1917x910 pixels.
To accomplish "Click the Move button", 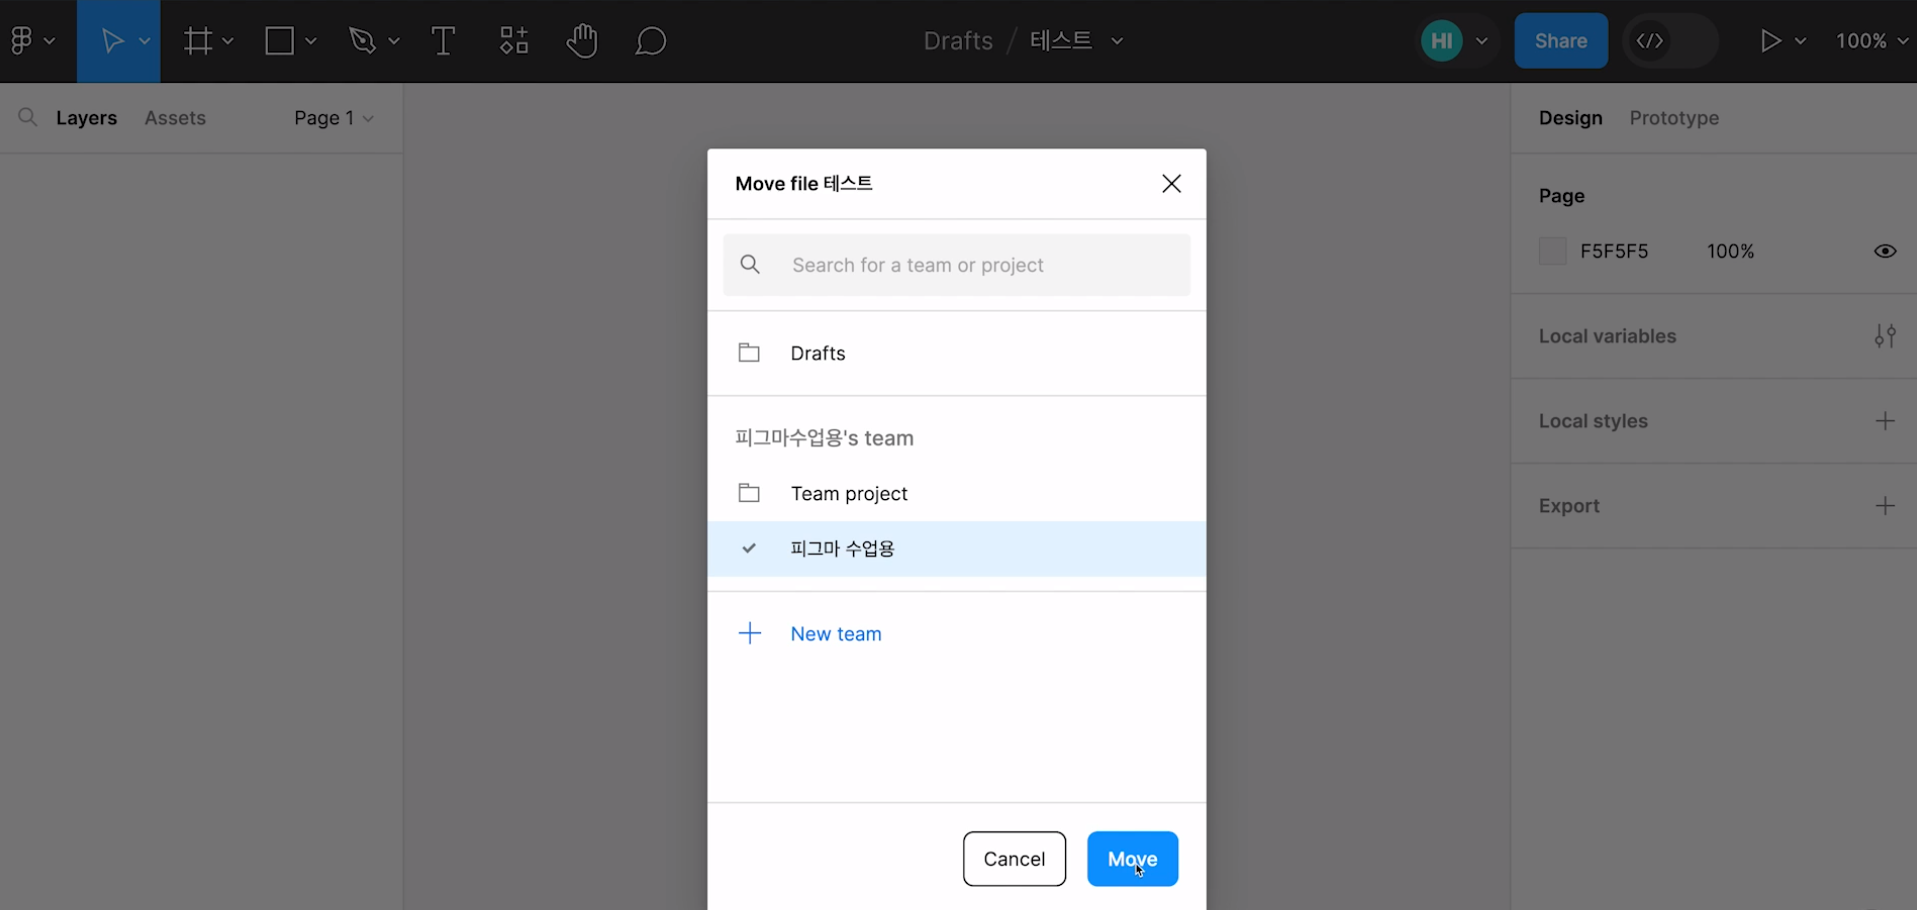I will [x=1132, y=859].
